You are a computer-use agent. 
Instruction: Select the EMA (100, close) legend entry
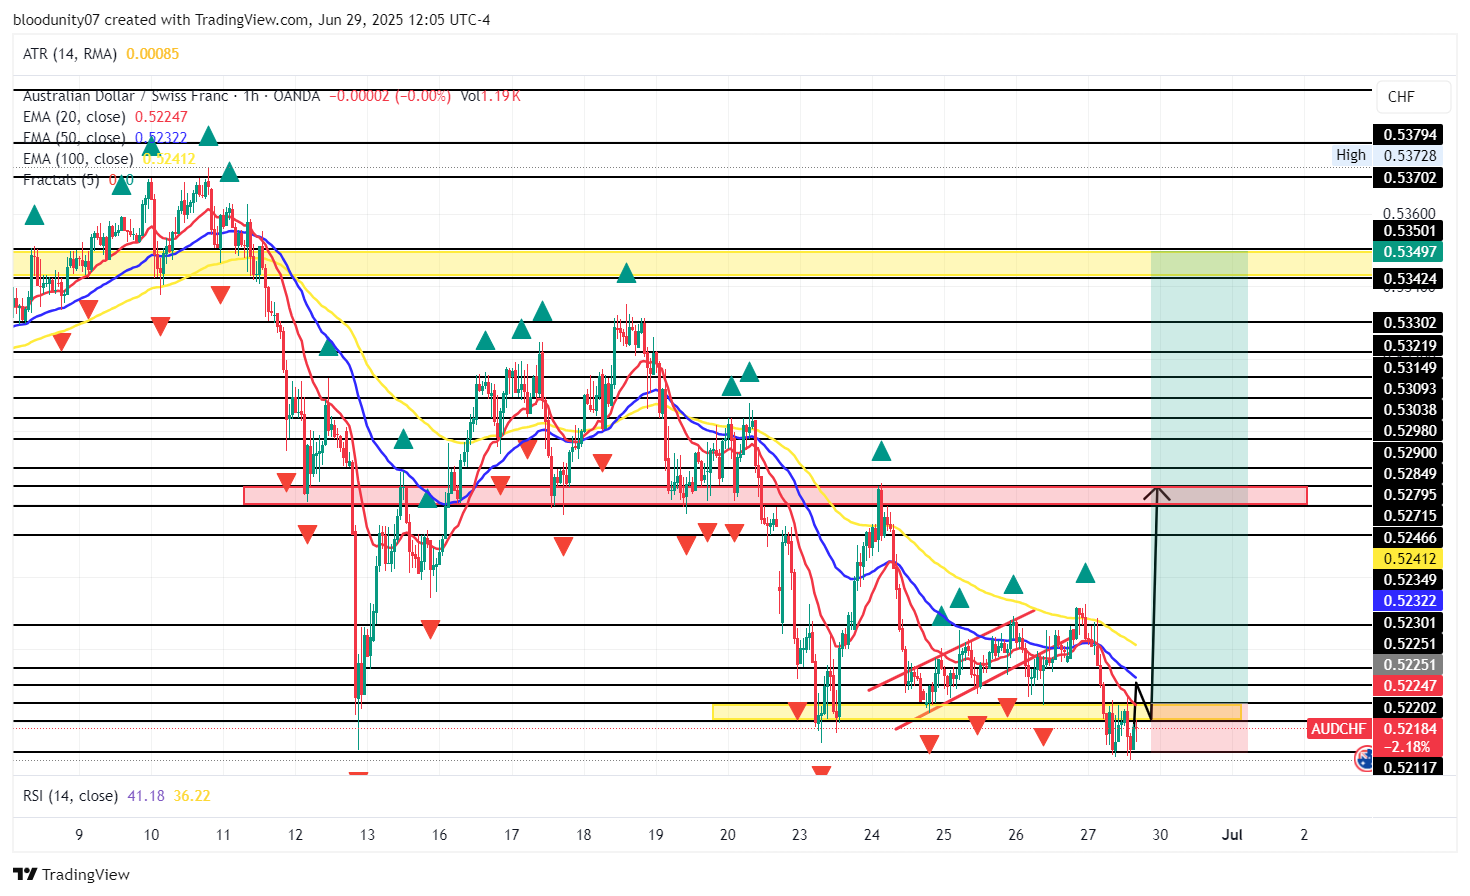78,159
